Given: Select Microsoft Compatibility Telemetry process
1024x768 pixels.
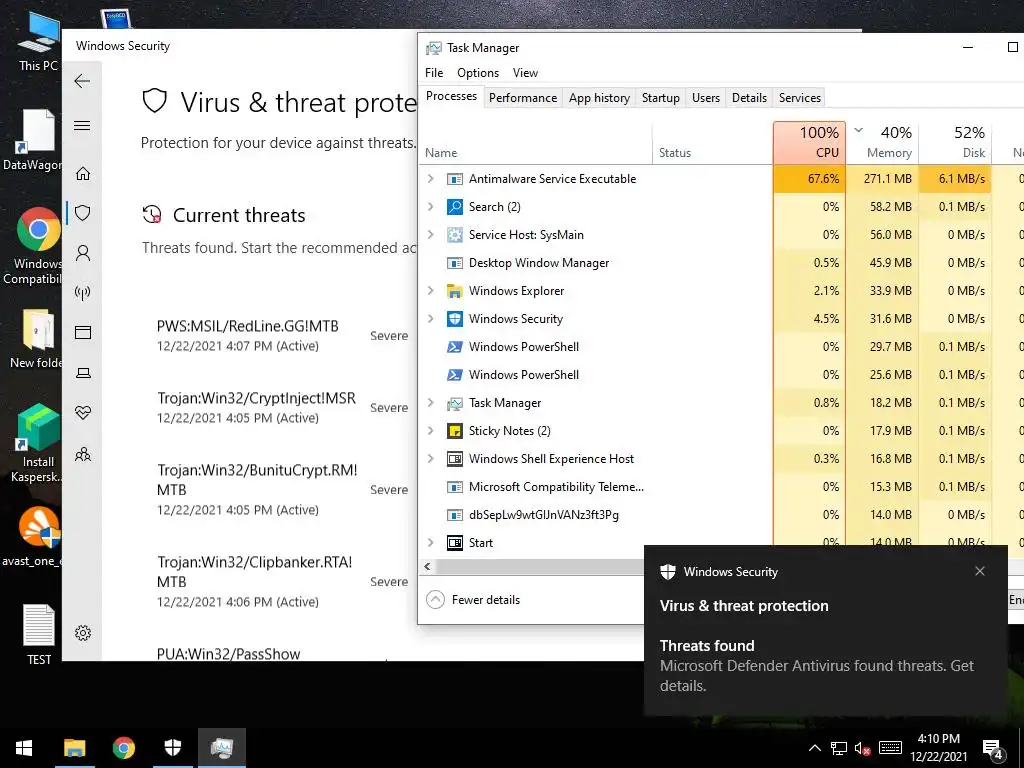Looking at the screenshot, I should click(721, 487).
